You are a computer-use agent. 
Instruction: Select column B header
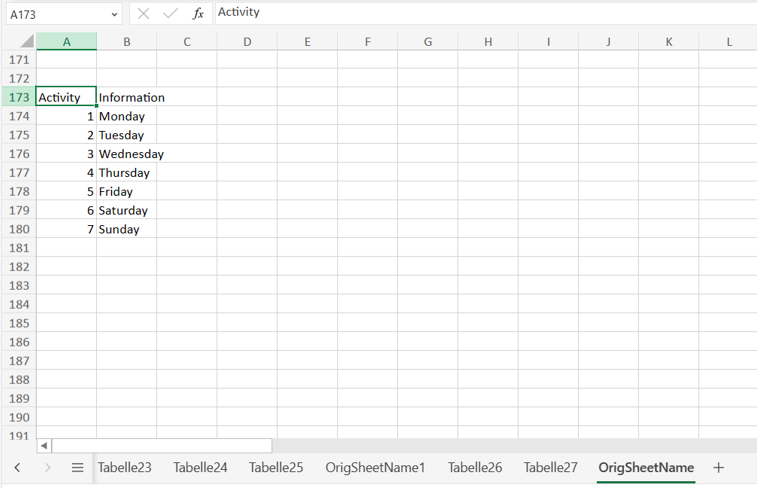(x=126, y=42)
